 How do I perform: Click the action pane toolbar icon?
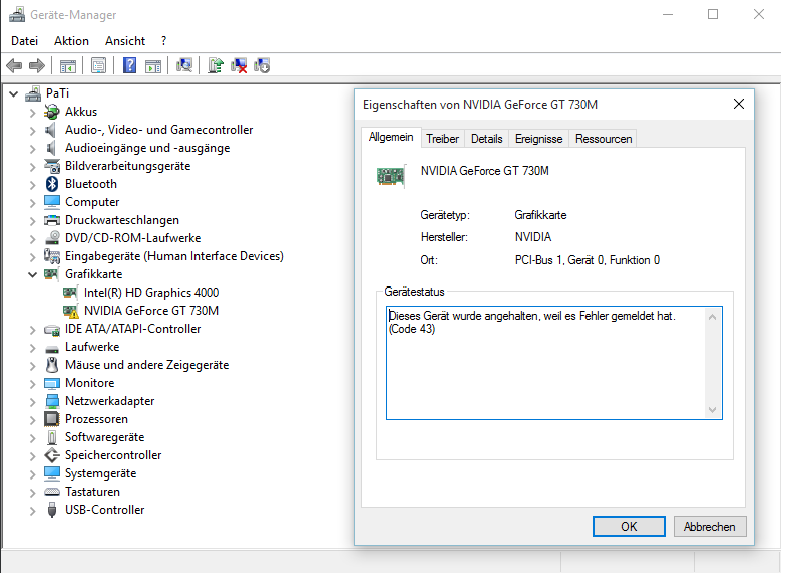pyautogui.click(x=153, y=66)
